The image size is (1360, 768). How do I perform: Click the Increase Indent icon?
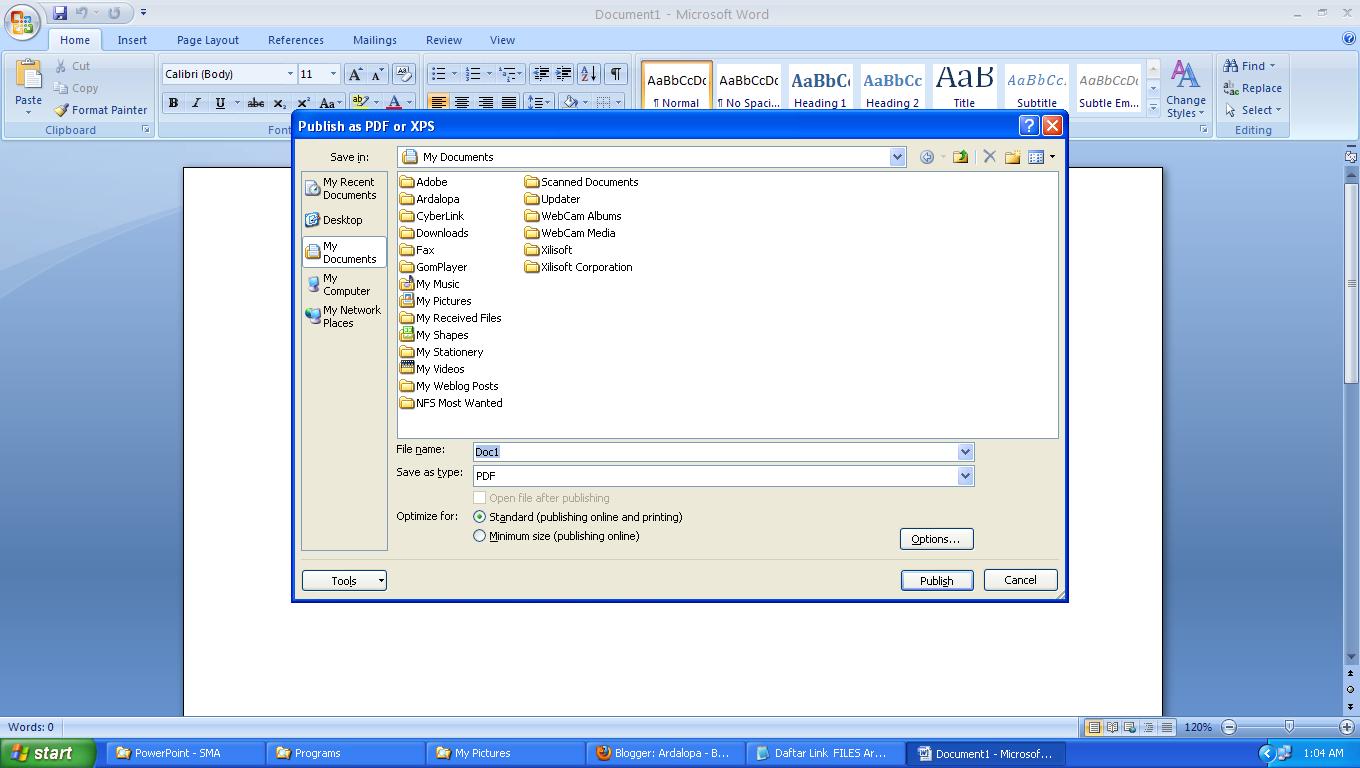[x=563, y=74]
